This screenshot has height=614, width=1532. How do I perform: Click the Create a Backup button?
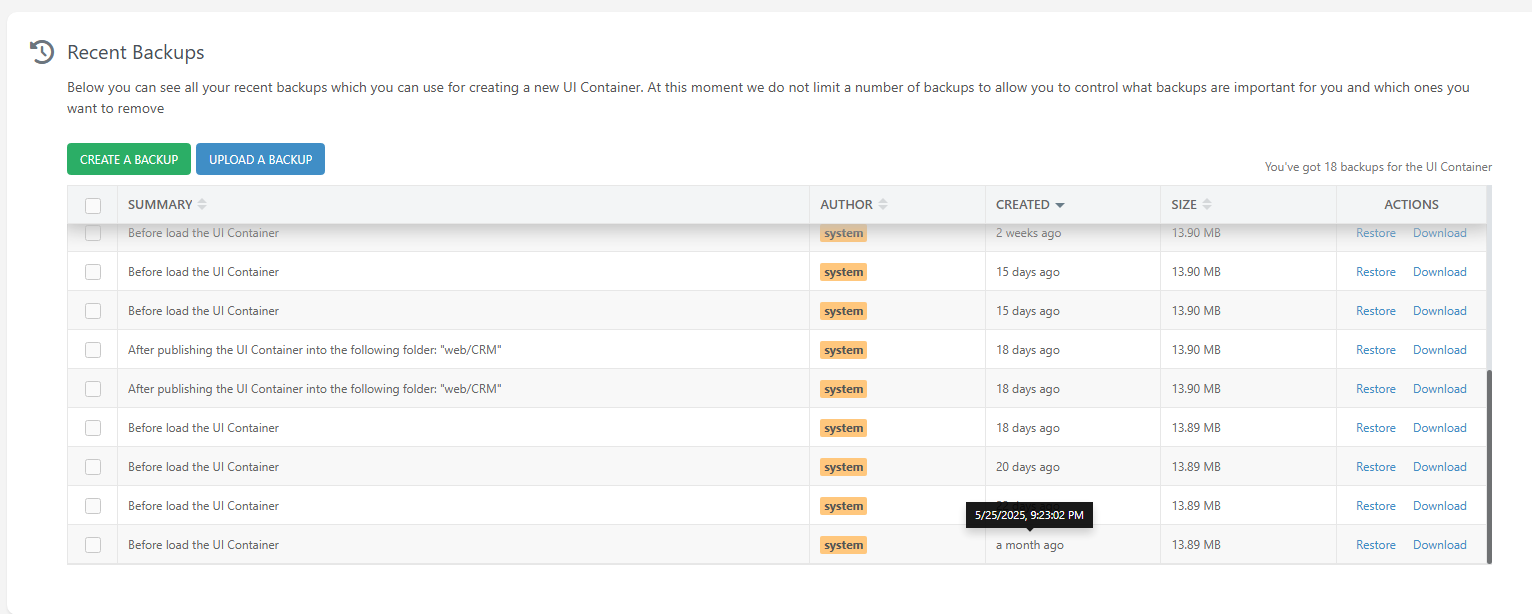point(129,159)
